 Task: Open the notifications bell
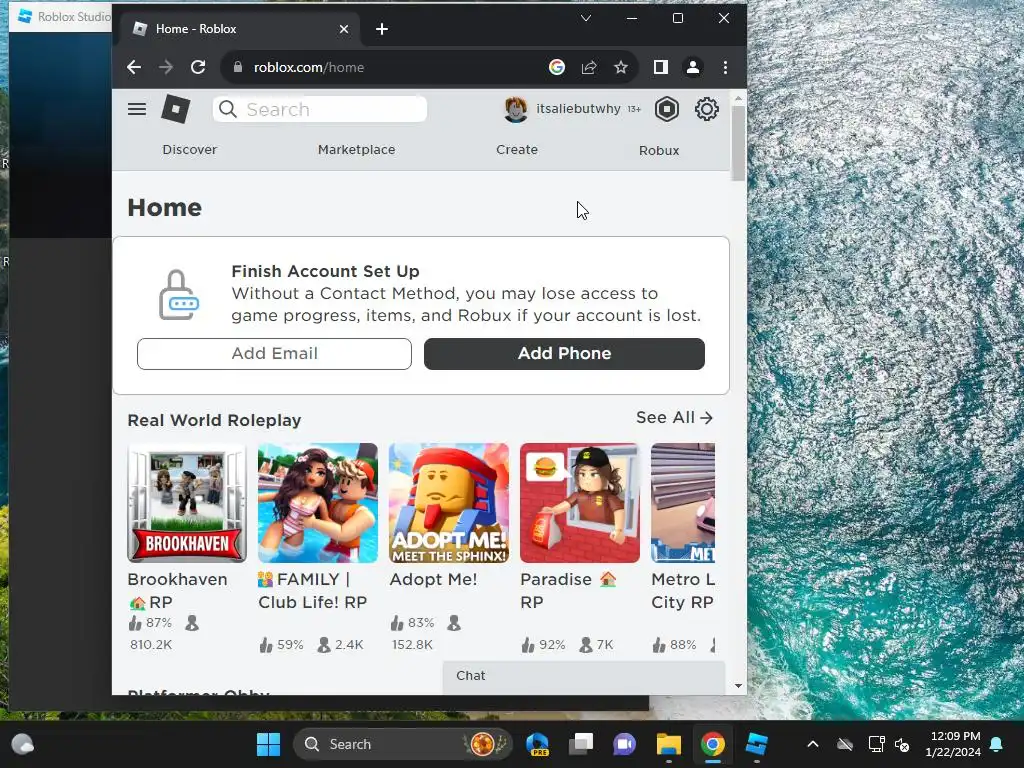[996, 744]
